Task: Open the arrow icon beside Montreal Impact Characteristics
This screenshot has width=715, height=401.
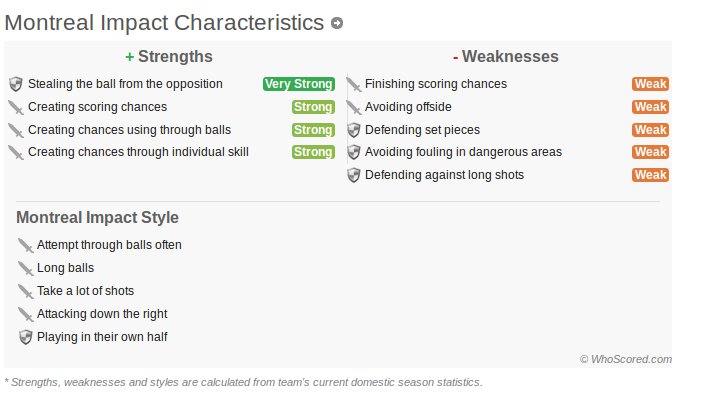Action: 337,23
